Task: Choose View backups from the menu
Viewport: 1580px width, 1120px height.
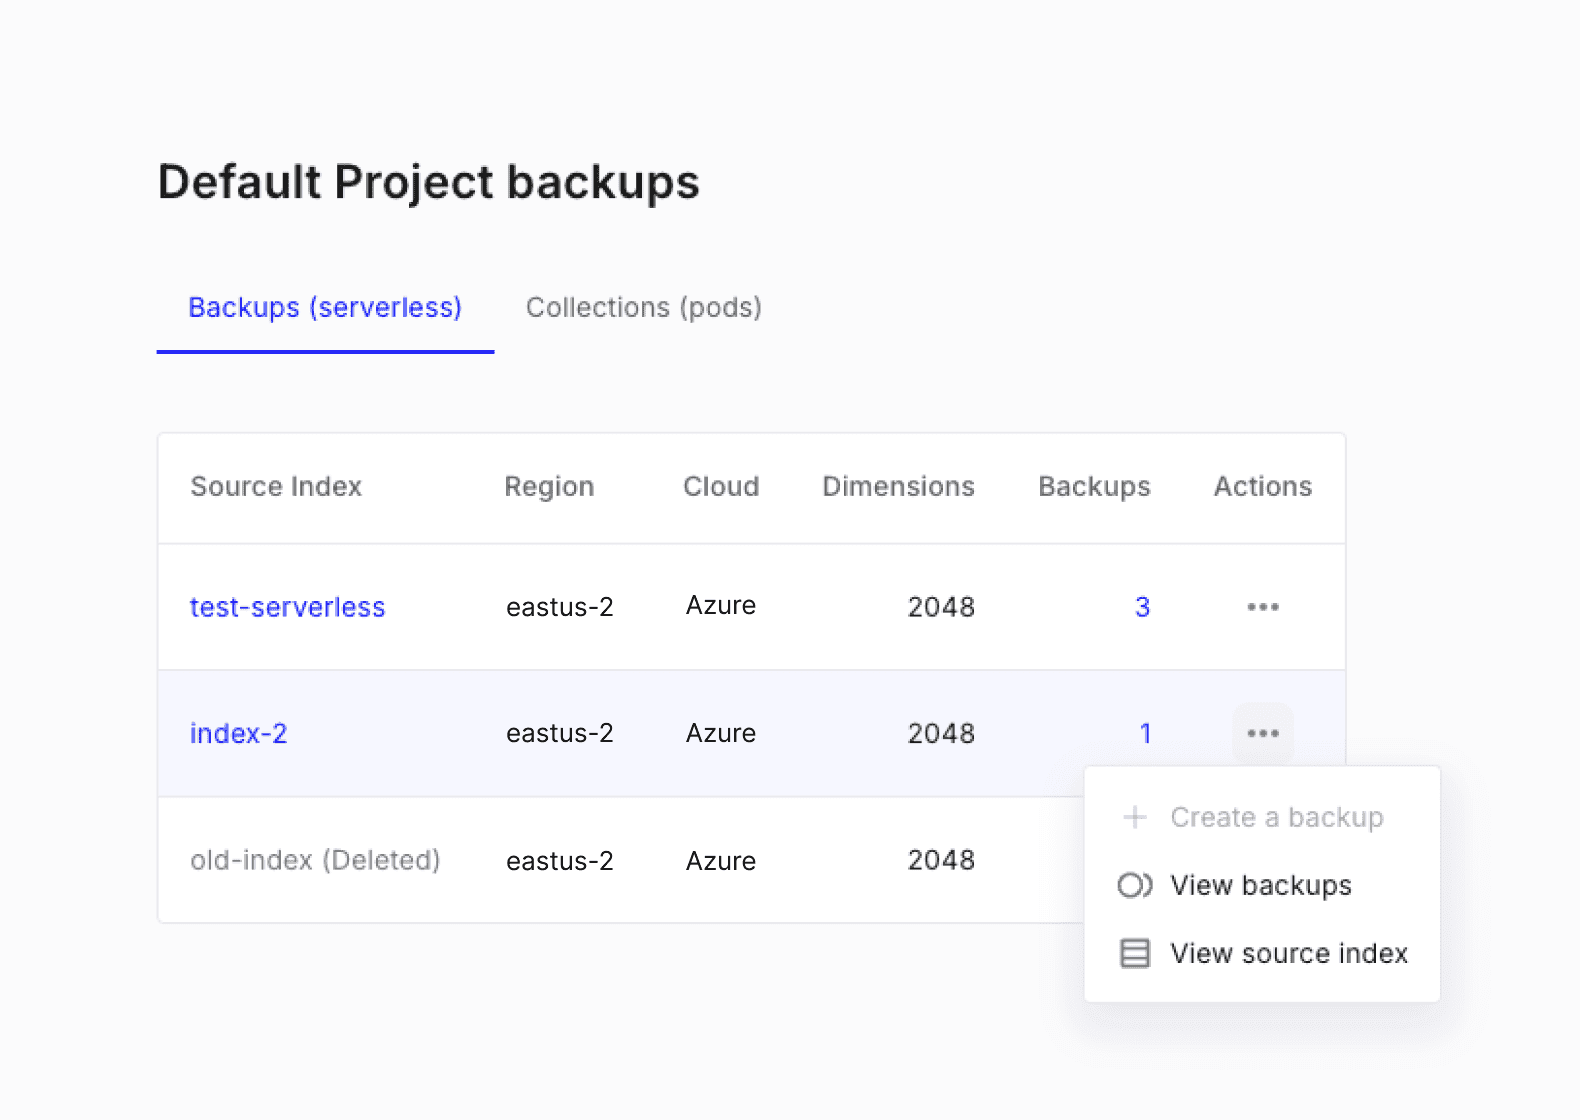Action: (1260, 885)
